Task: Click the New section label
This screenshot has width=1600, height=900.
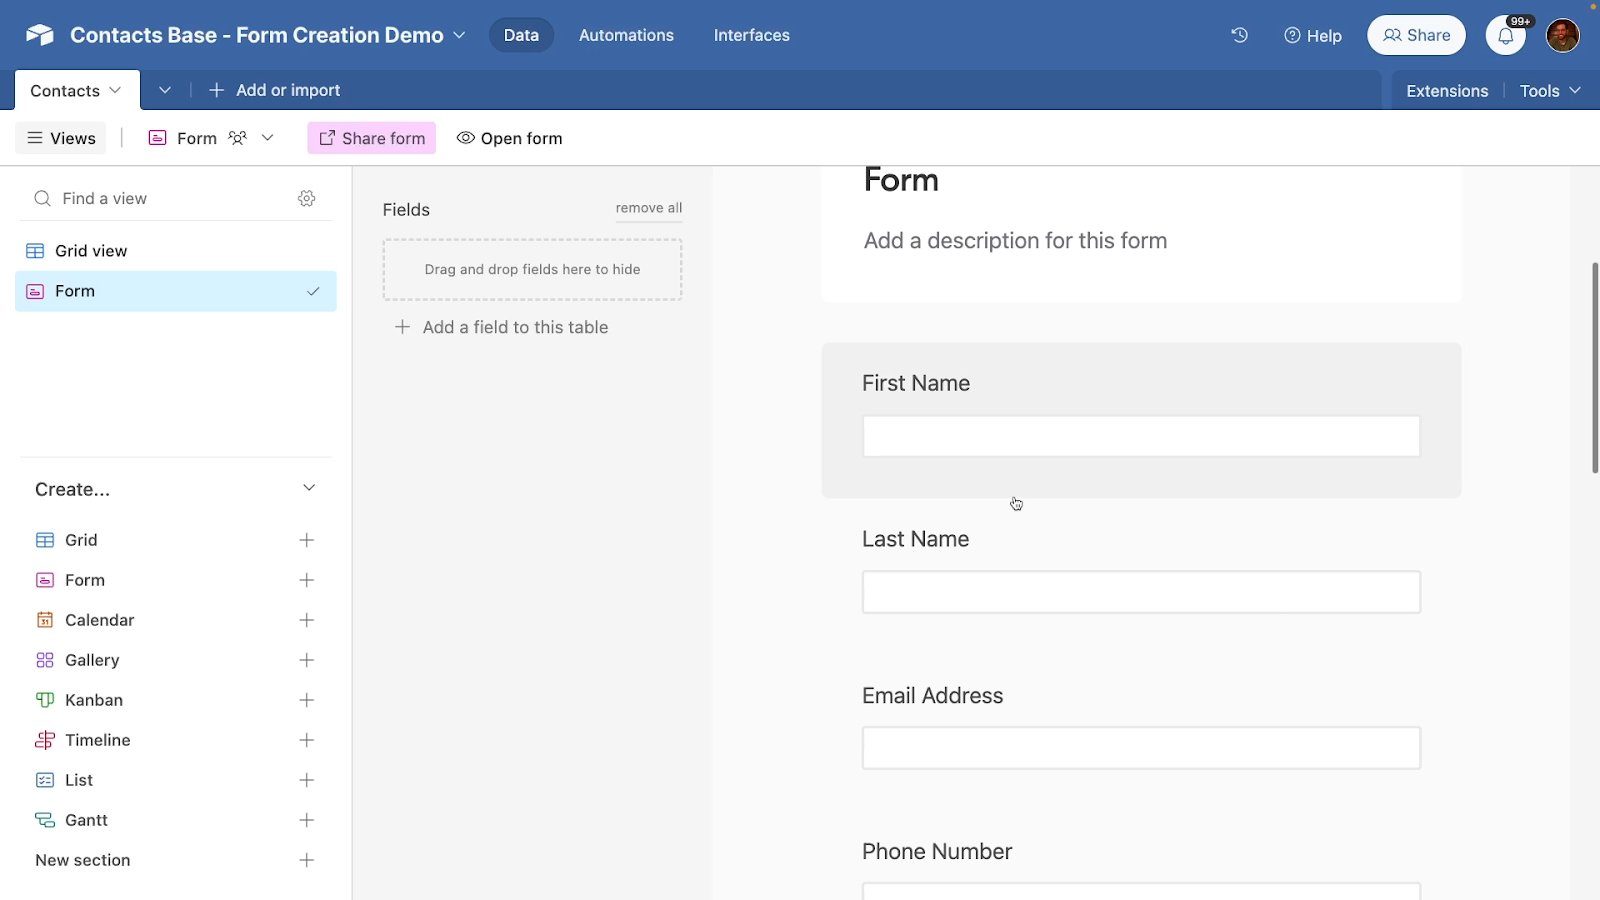Action: tap(83, 860)
